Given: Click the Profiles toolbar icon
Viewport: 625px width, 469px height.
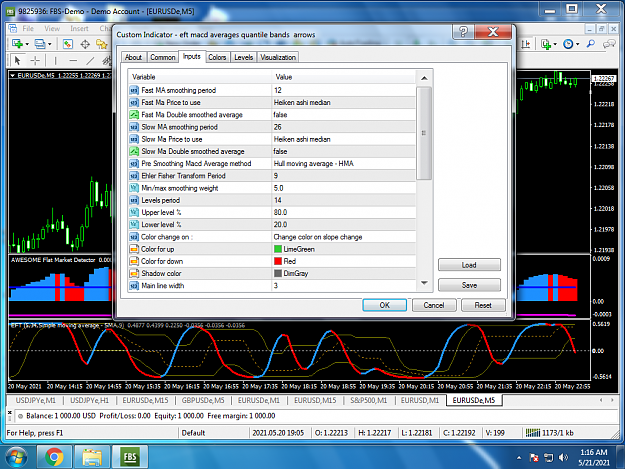Looking at the screenshot, I should coord(40,43).
